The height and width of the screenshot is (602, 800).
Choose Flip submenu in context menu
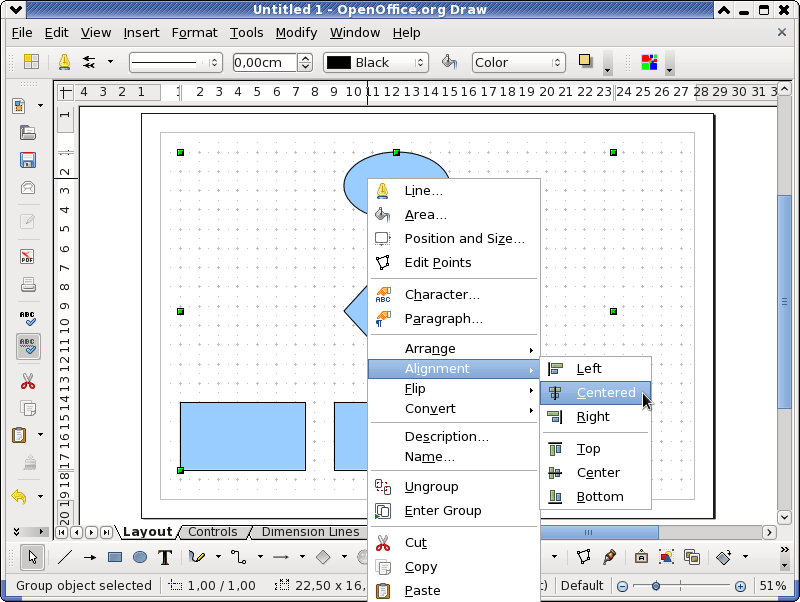coord(454,389)
